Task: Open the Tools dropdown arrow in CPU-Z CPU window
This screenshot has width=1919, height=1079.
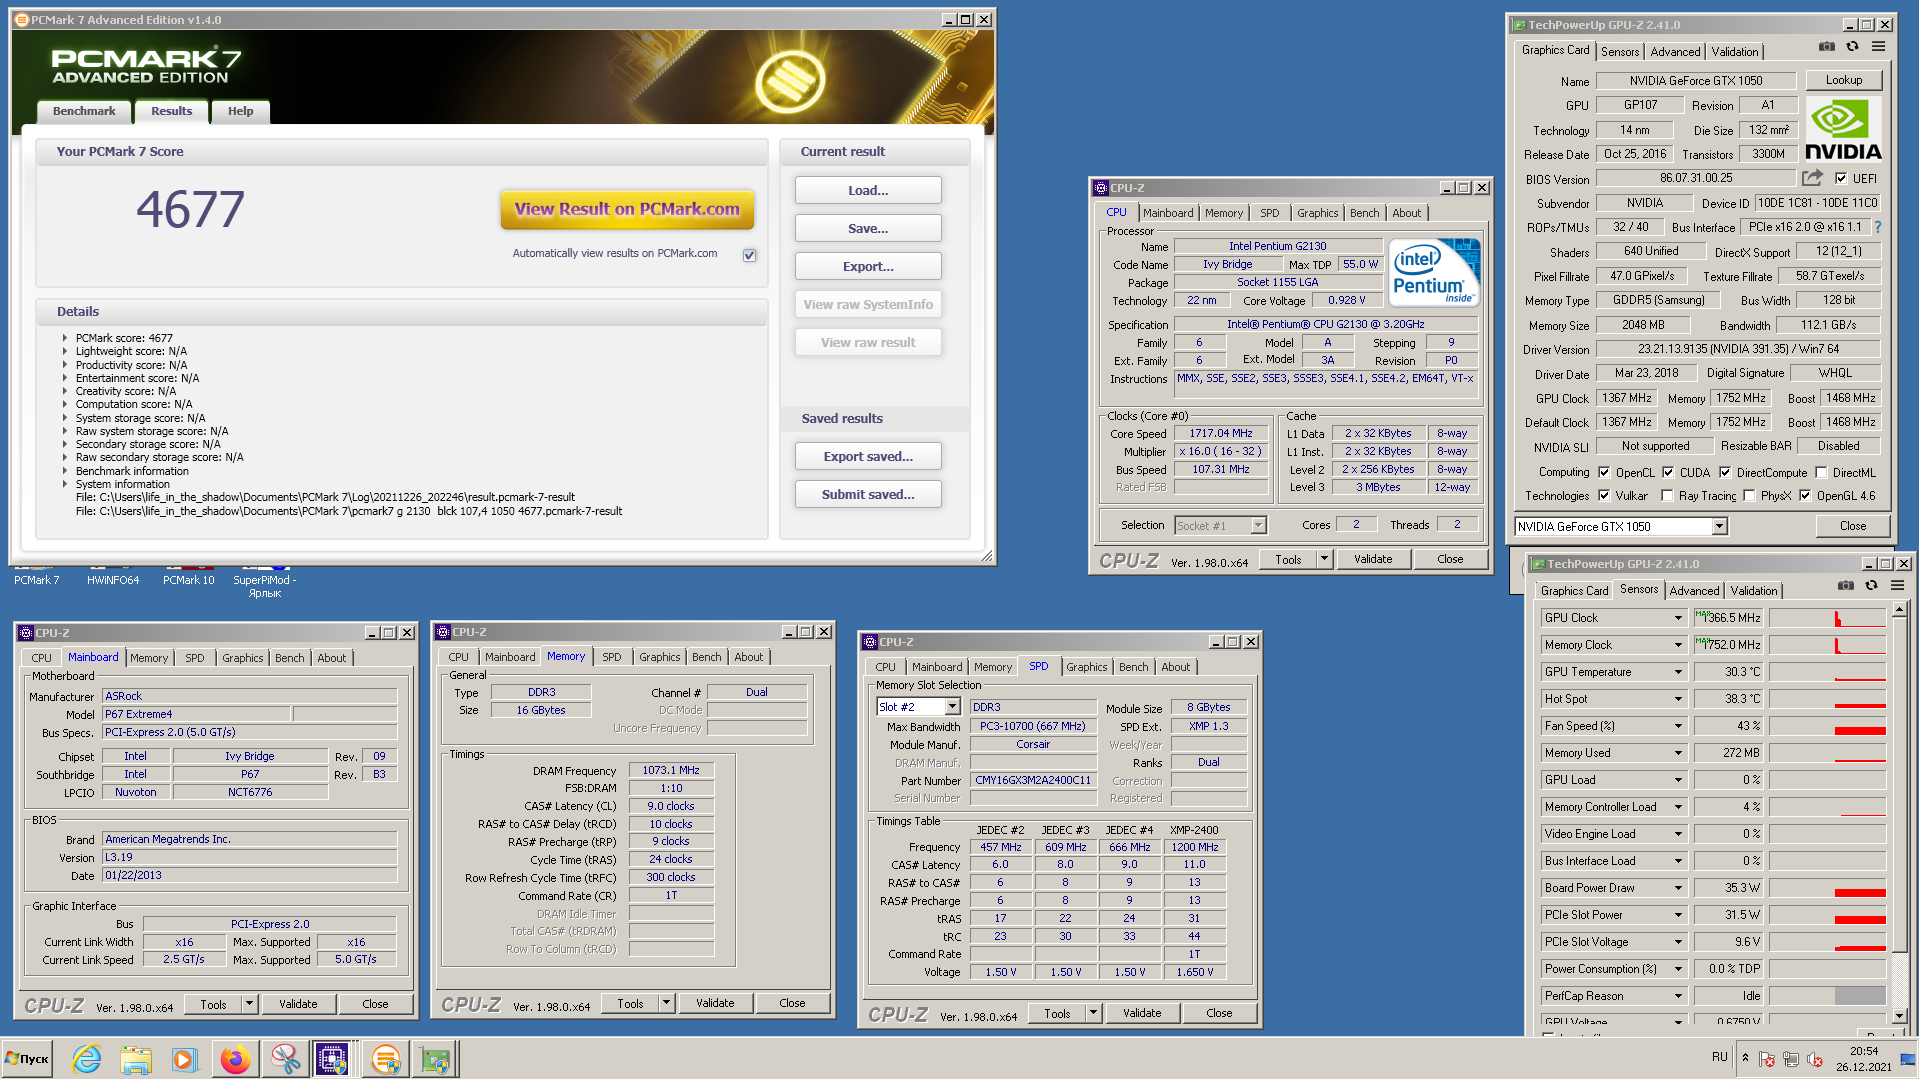Action: (1324, 559)
